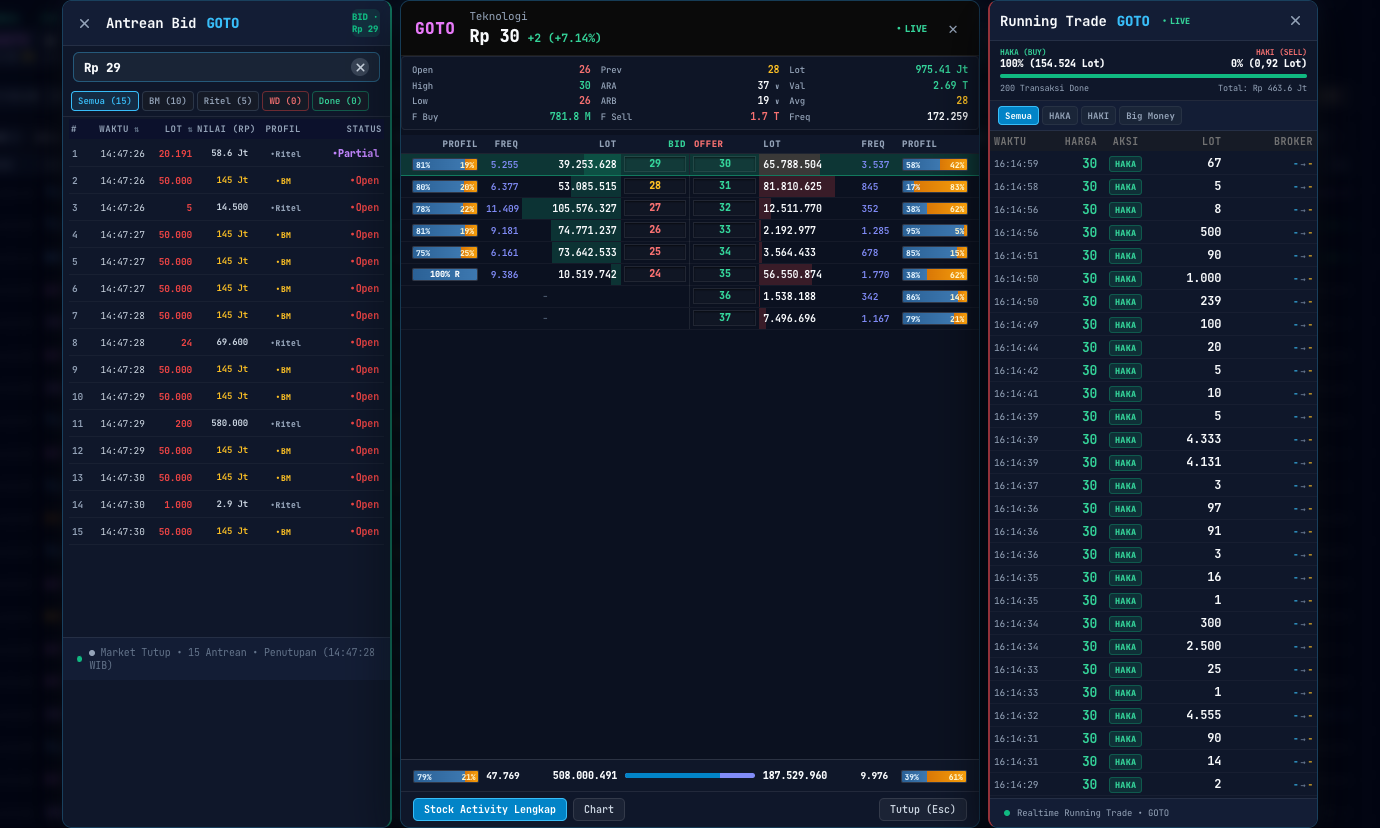Select bid price 29 in orderbook
The width and height of the screenshot is (1380, 828).
coord(655,164)
